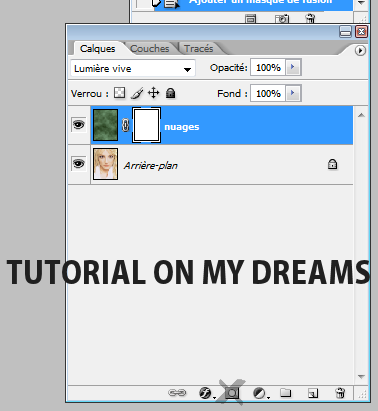Hide the Arrière-plan layer

click(79, 164)
